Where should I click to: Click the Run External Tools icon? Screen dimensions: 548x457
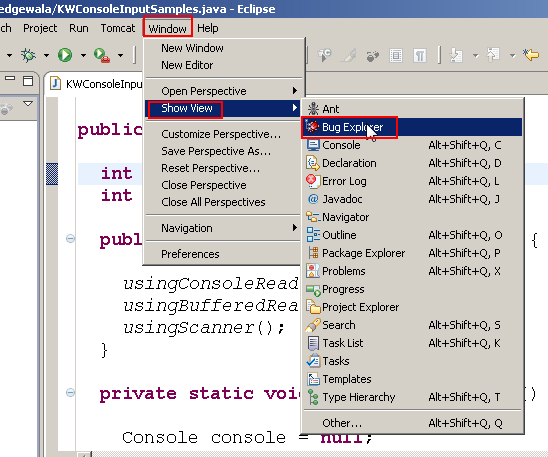102,55
